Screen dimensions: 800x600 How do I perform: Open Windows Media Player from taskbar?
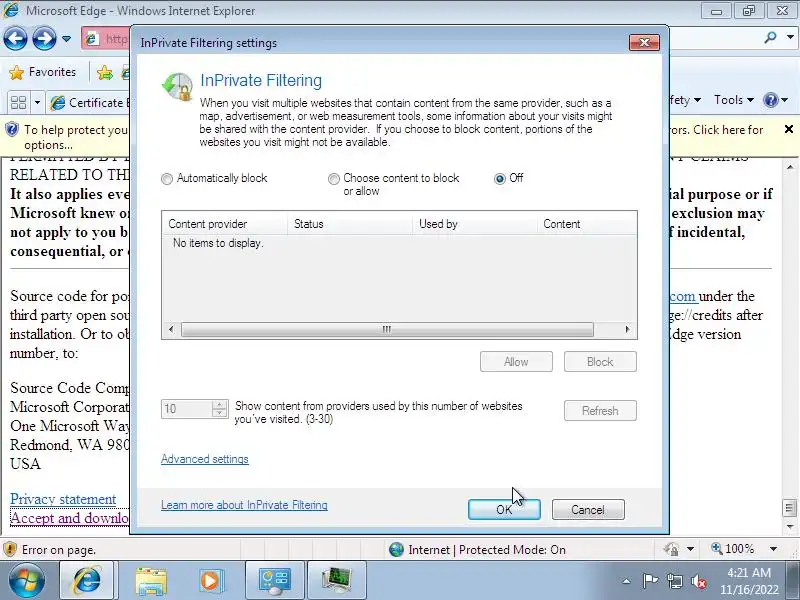[210, 580]
